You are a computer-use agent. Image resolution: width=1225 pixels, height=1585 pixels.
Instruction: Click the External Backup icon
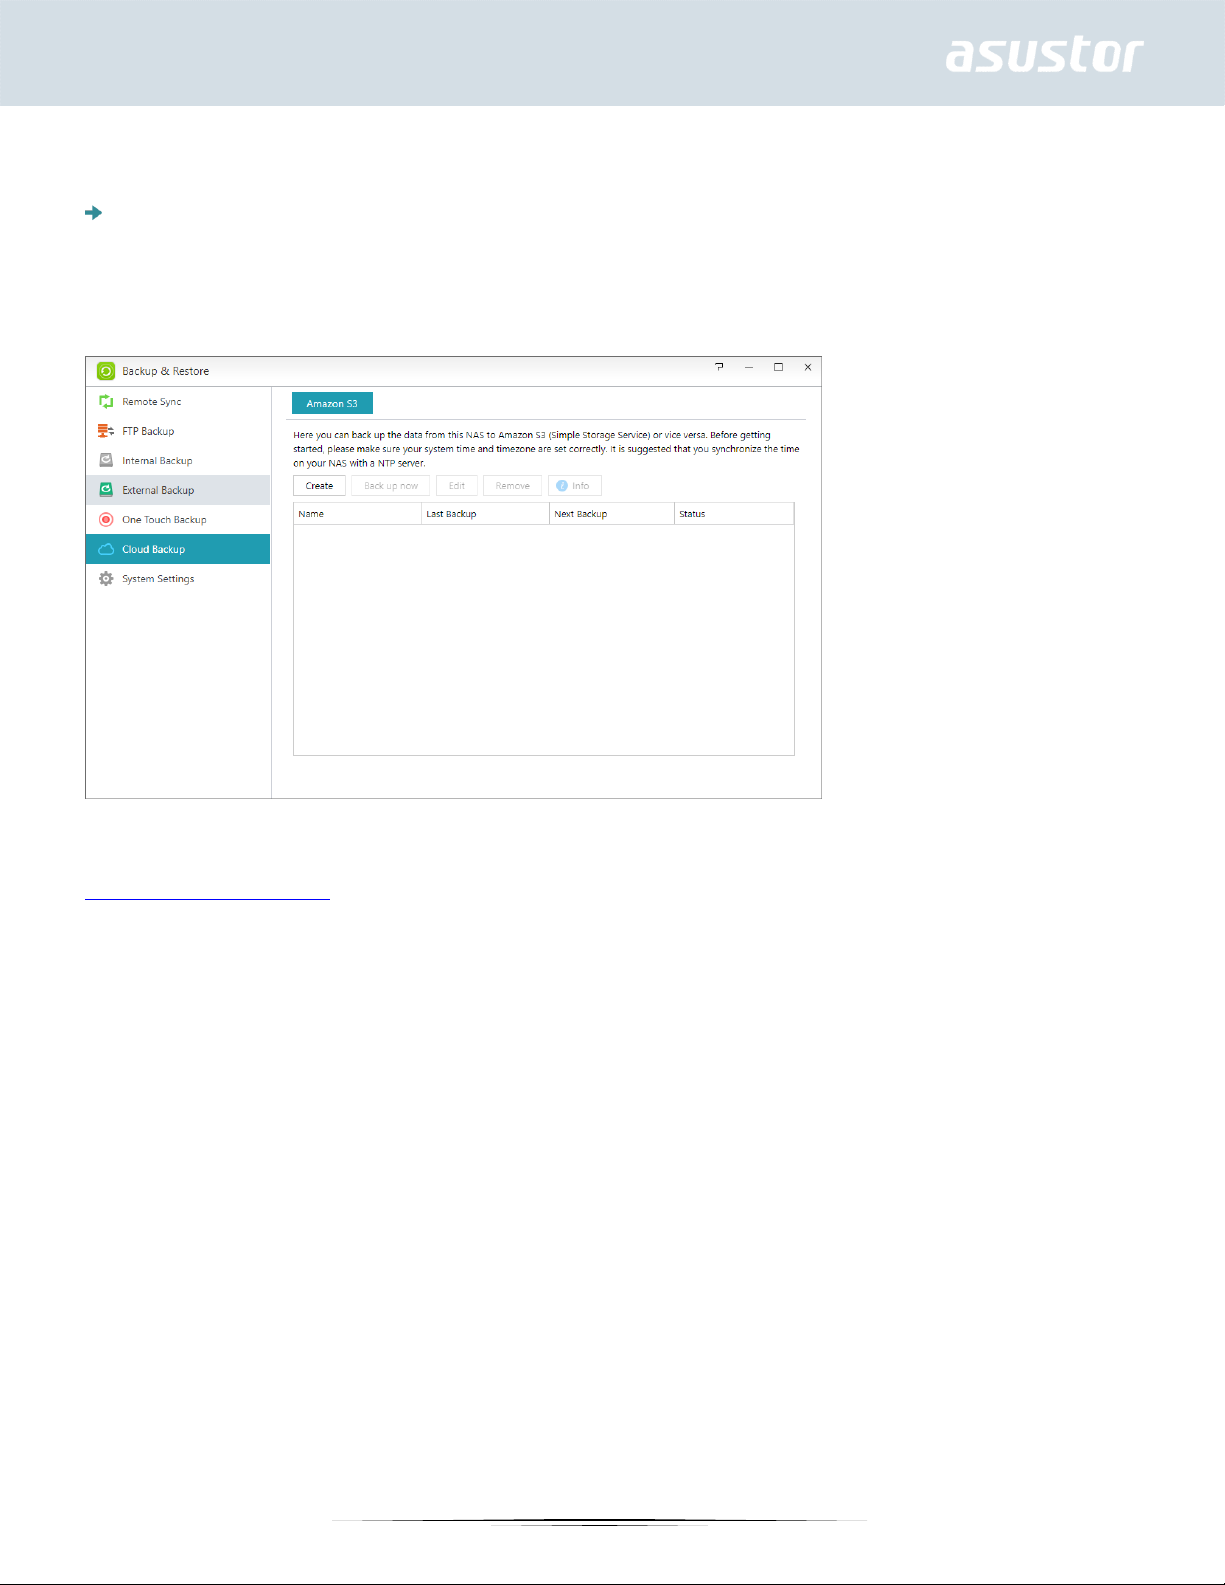pyautogui.click(x=106, y=490)
